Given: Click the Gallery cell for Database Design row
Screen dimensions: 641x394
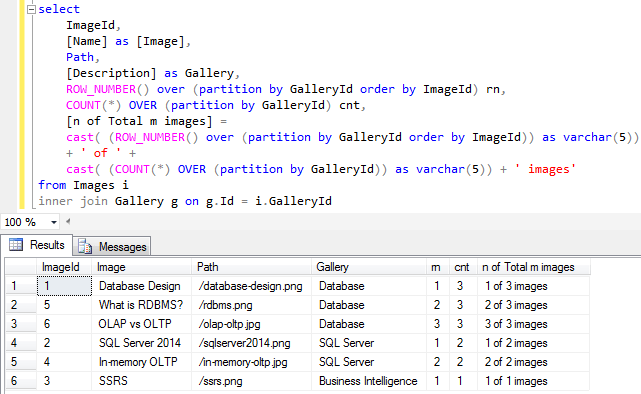Looking at the screenshot, I should [x=369, y=286].
